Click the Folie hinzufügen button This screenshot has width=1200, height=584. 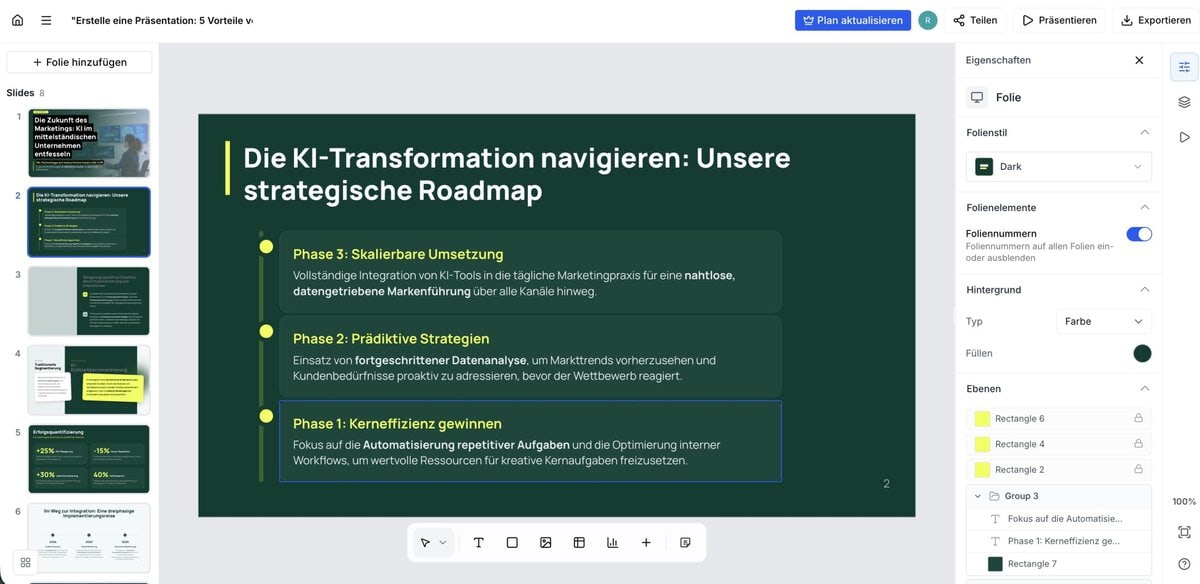[x=79, y=61]
